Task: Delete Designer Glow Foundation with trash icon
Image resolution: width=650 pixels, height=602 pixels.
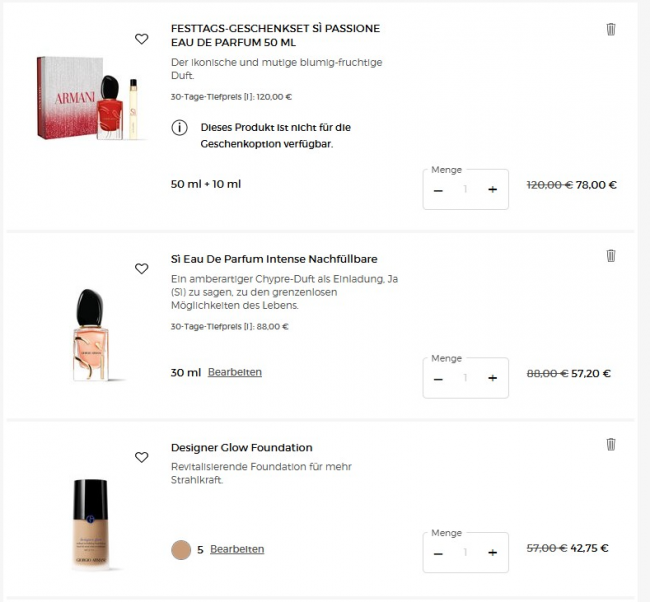Action: click(x=611, y=444)
